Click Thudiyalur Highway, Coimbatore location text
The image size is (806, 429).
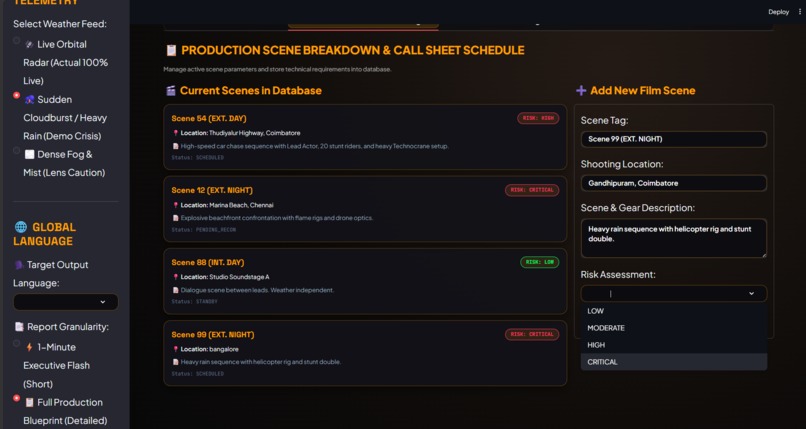[254, 133]
